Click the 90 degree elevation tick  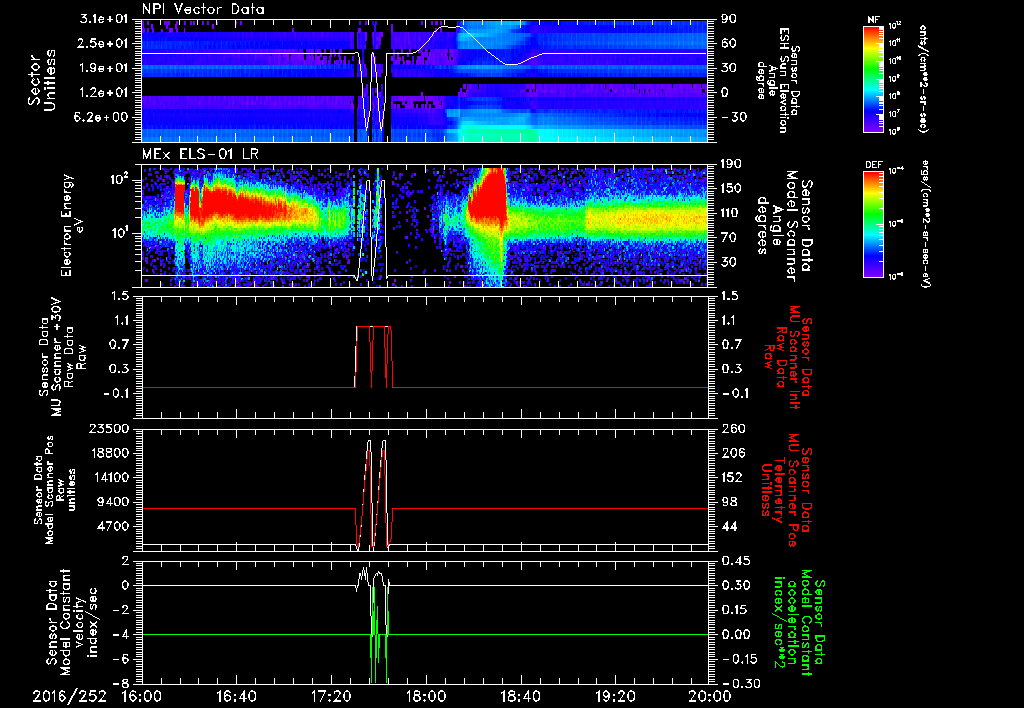728,19
